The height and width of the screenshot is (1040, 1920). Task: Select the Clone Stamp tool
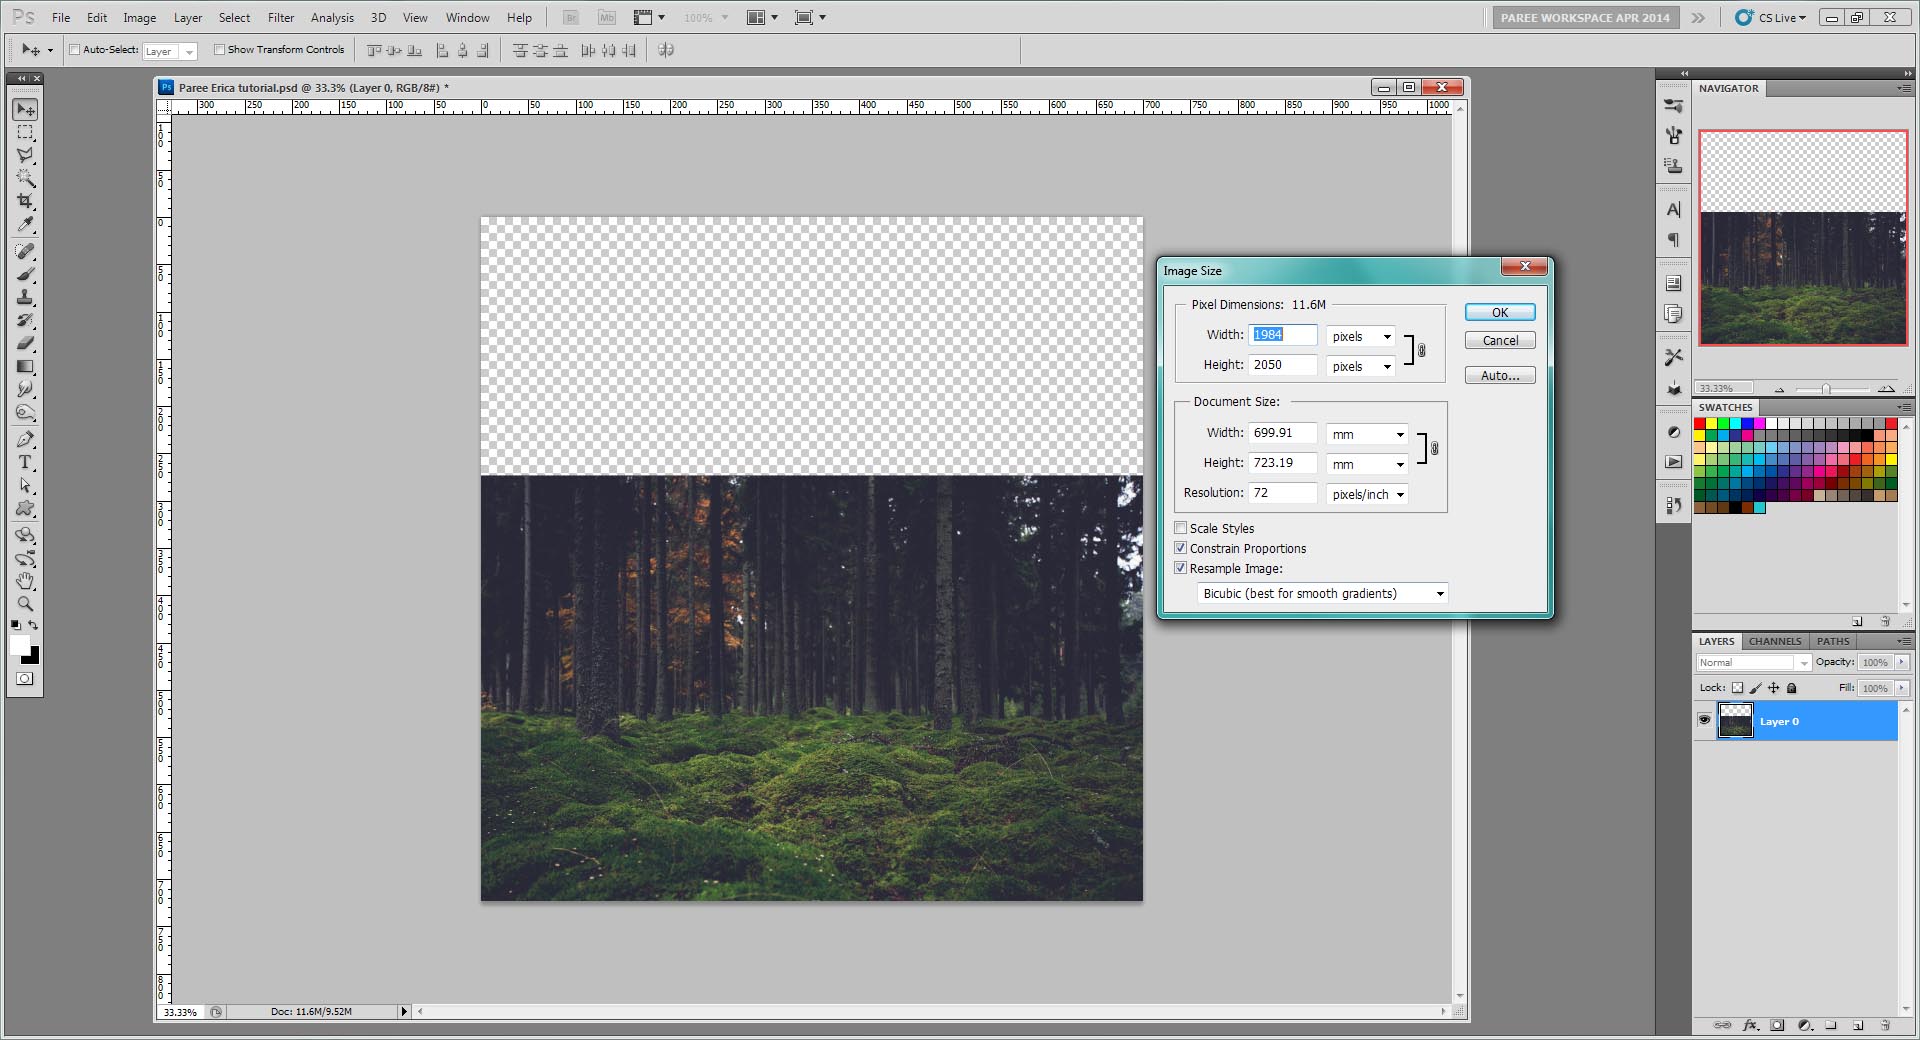point(25,297)
